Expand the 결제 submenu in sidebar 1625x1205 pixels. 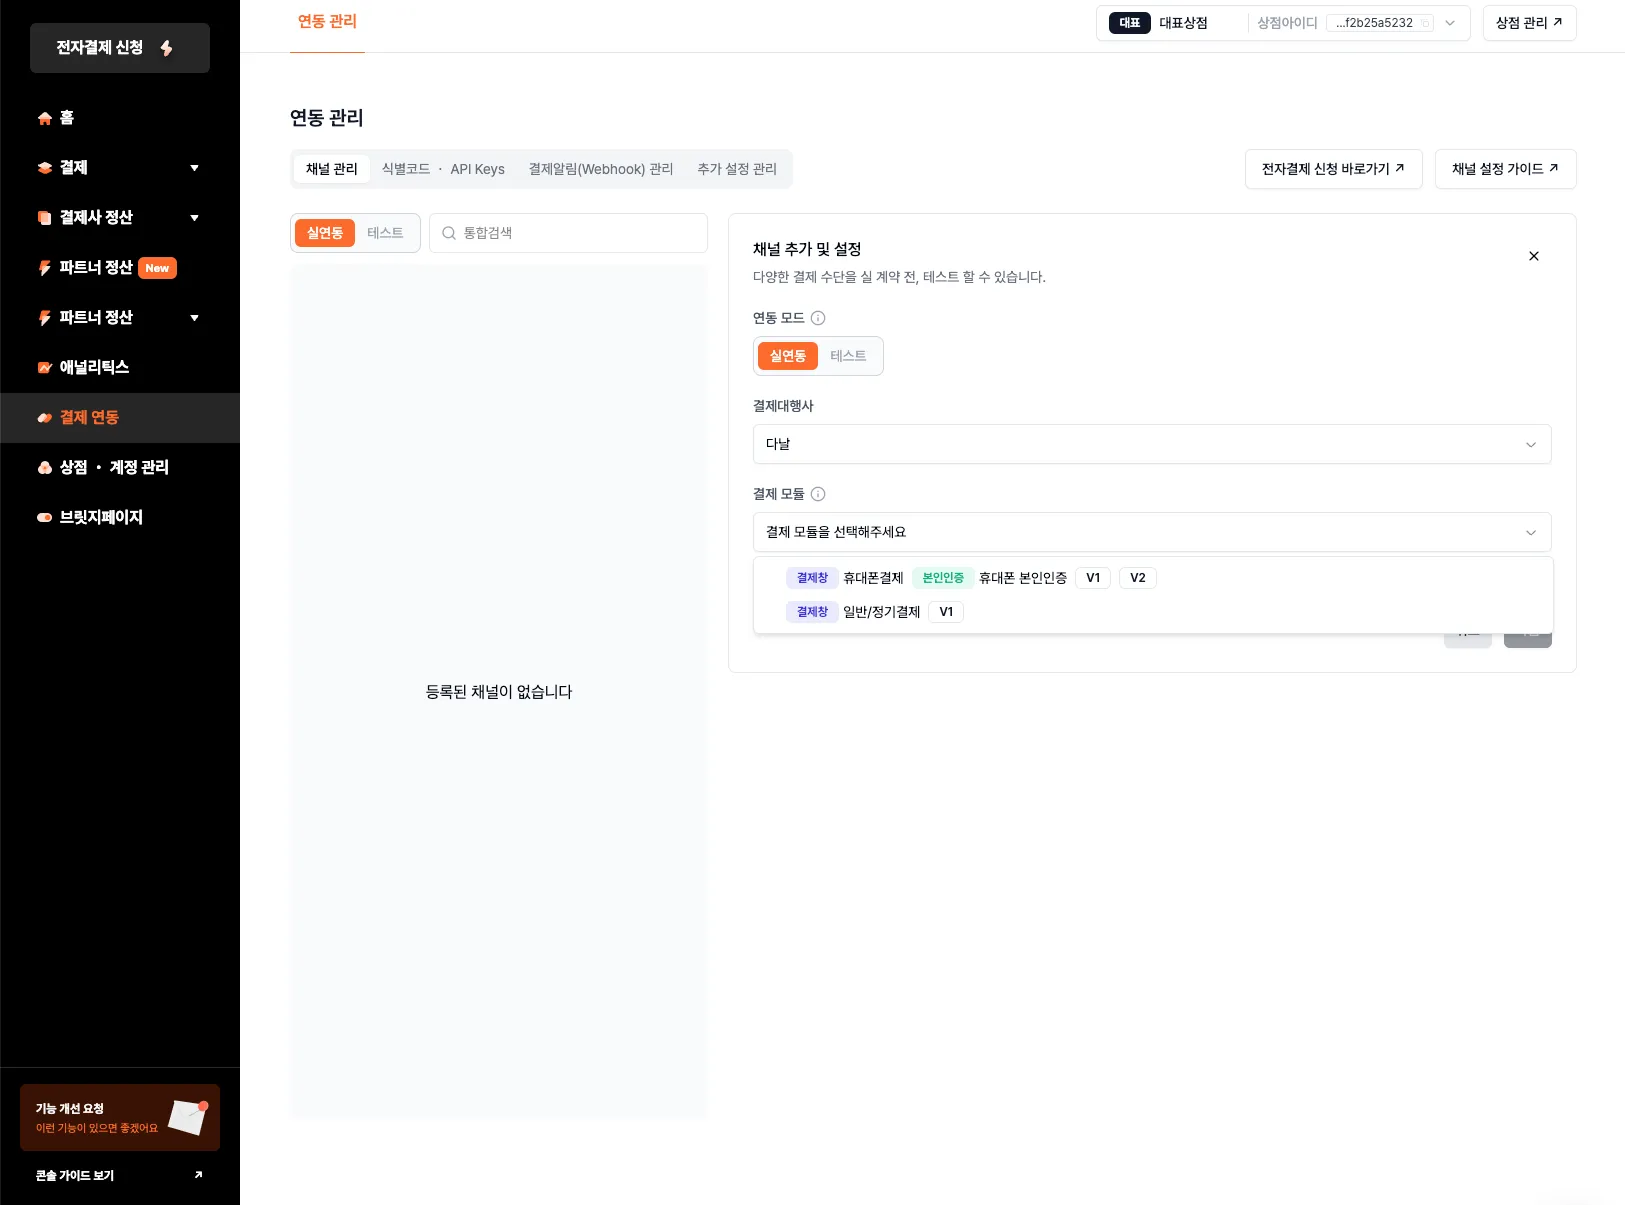coord(194,168)
